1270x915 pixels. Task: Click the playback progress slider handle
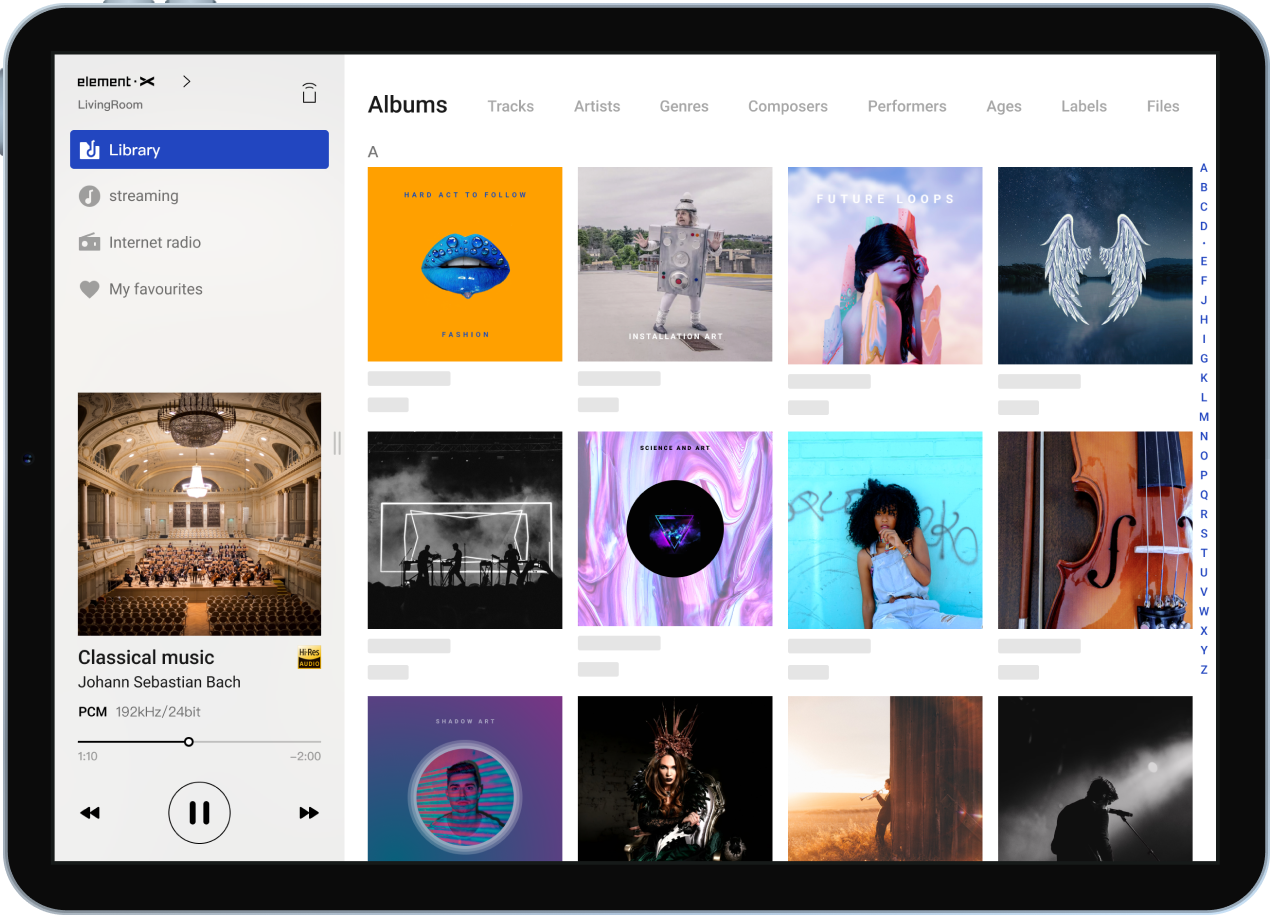[188, 742]
